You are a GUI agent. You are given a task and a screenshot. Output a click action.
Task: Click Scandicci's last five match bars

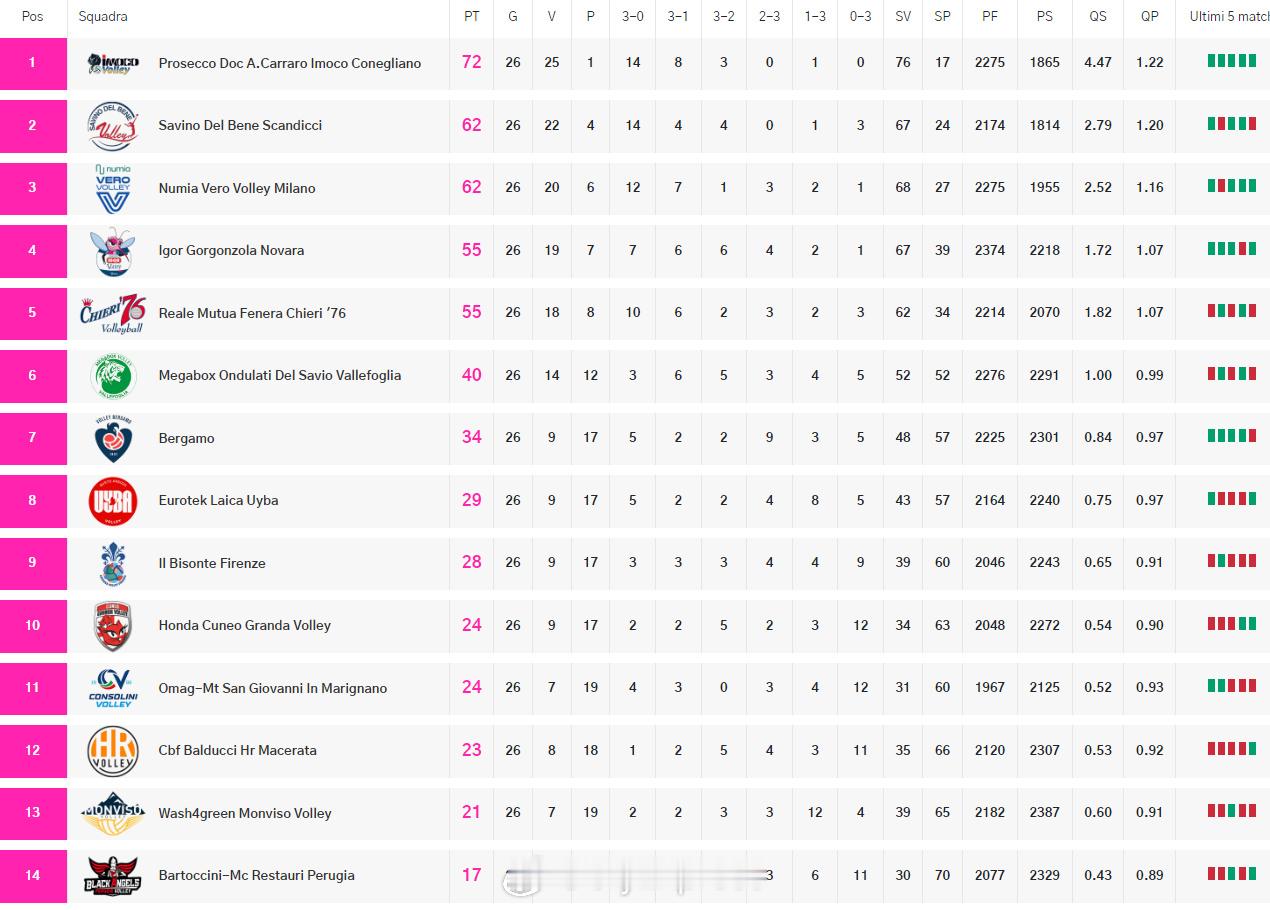[1232, 123]
